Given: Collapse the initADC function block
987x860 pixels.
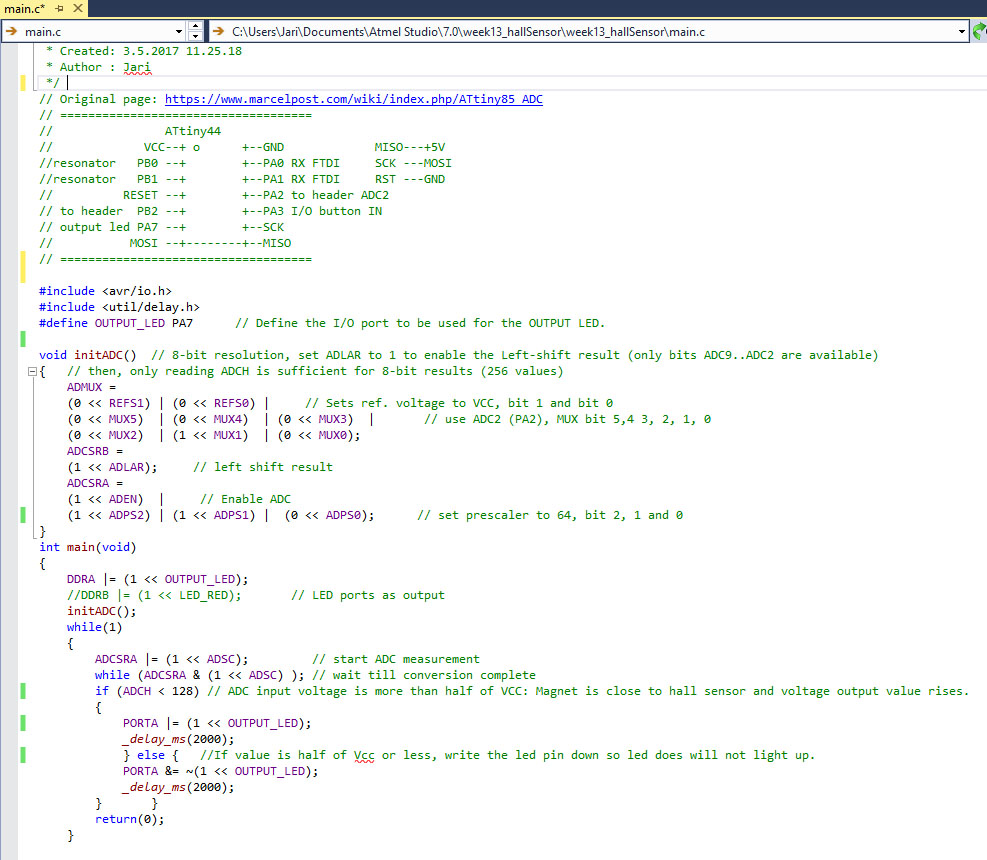Looking at the screenshot, I should [32, 371].
